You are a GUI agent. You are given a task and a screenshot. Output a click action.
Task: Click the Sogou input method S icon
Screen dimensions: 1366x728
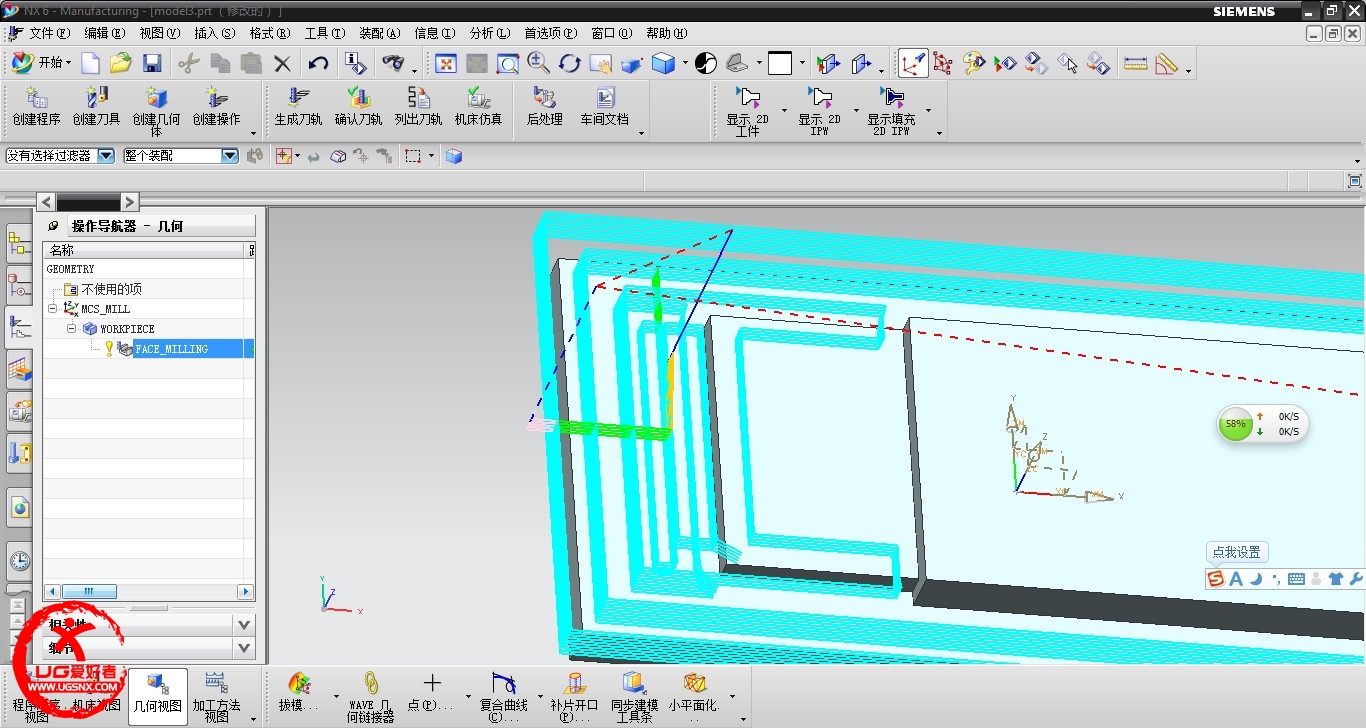1216,579
